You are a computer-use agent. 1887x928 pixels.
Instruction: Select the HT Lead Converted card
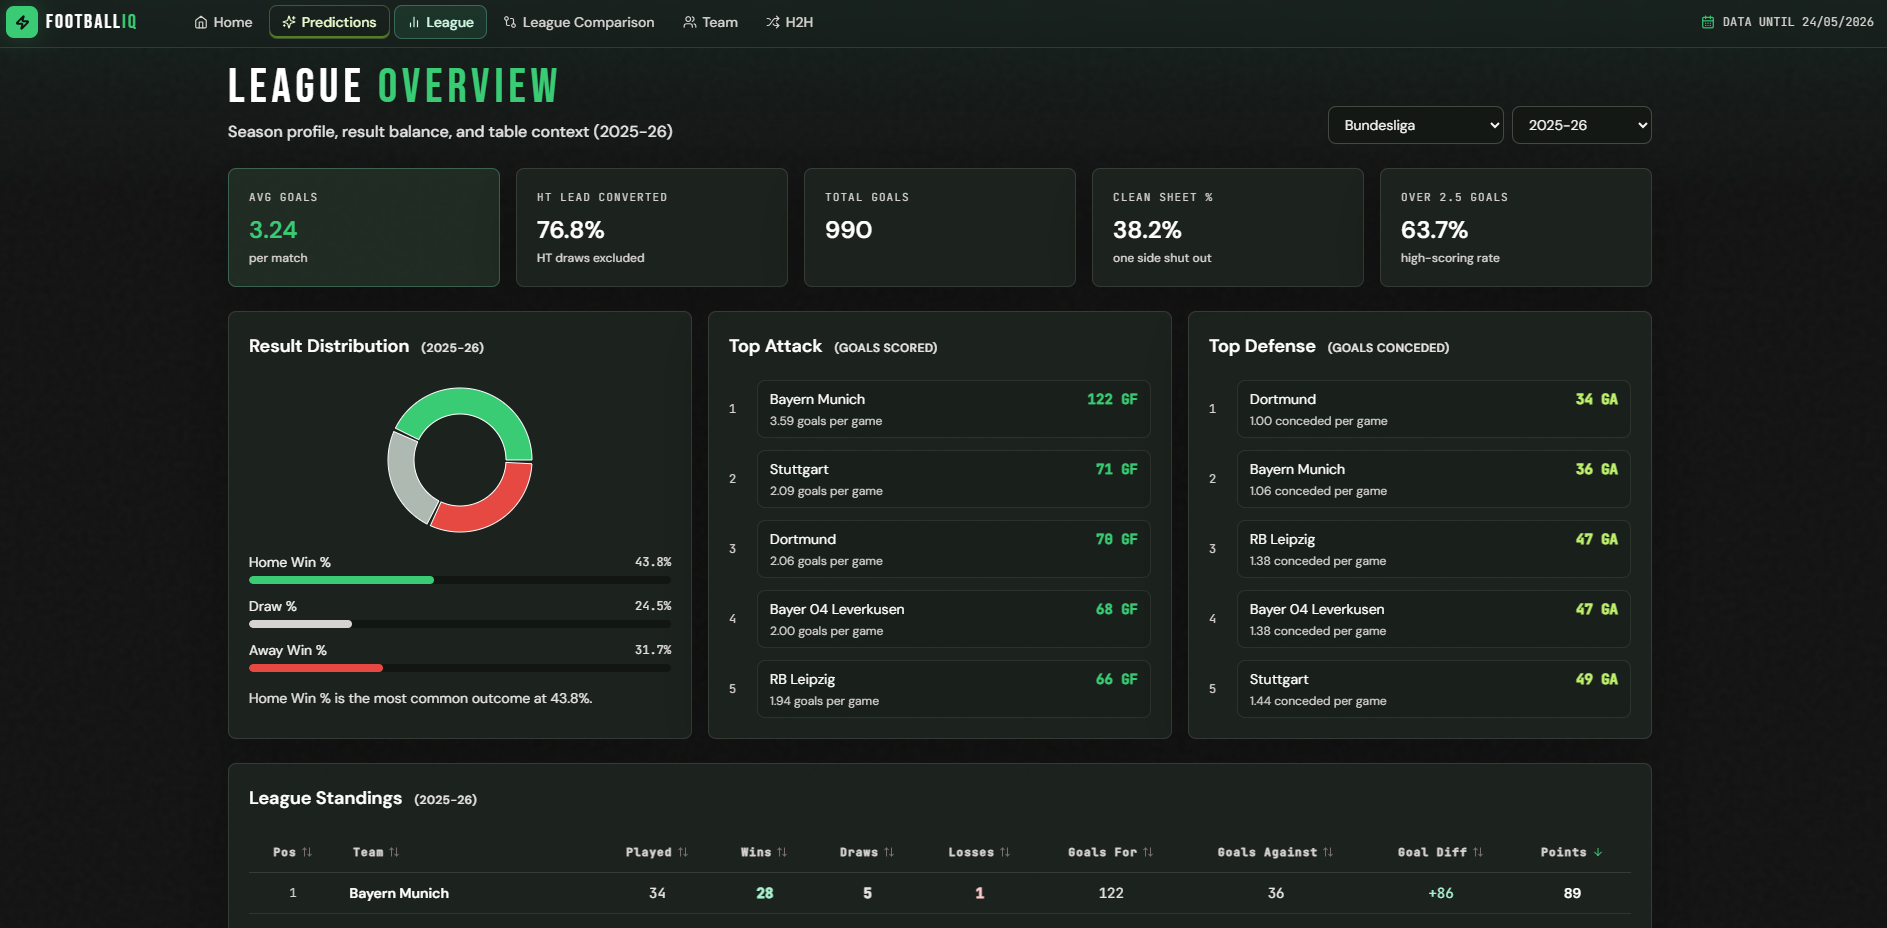tap(652, 228)
